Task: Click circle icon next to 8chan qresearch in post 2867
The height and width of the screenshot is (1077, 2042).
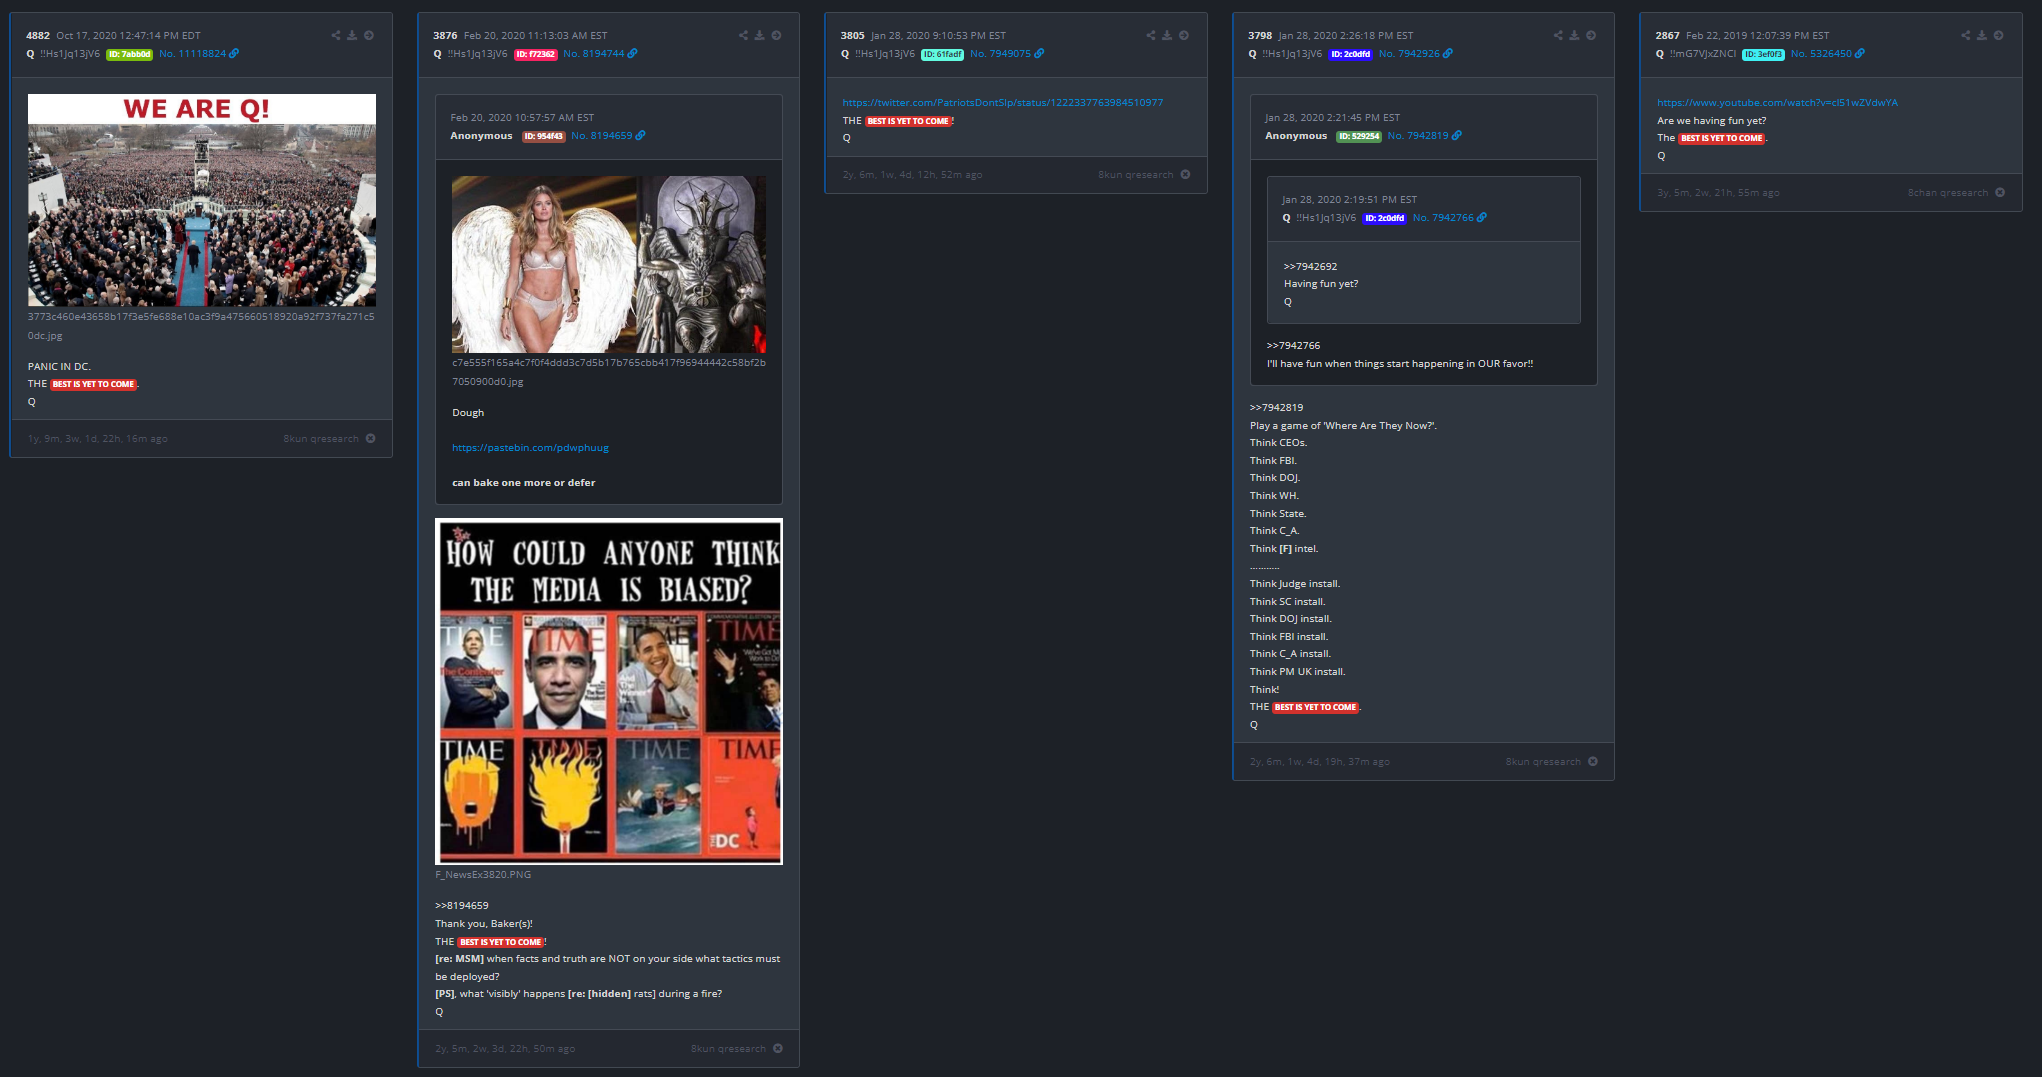Action: click(x=2000, y=193)
